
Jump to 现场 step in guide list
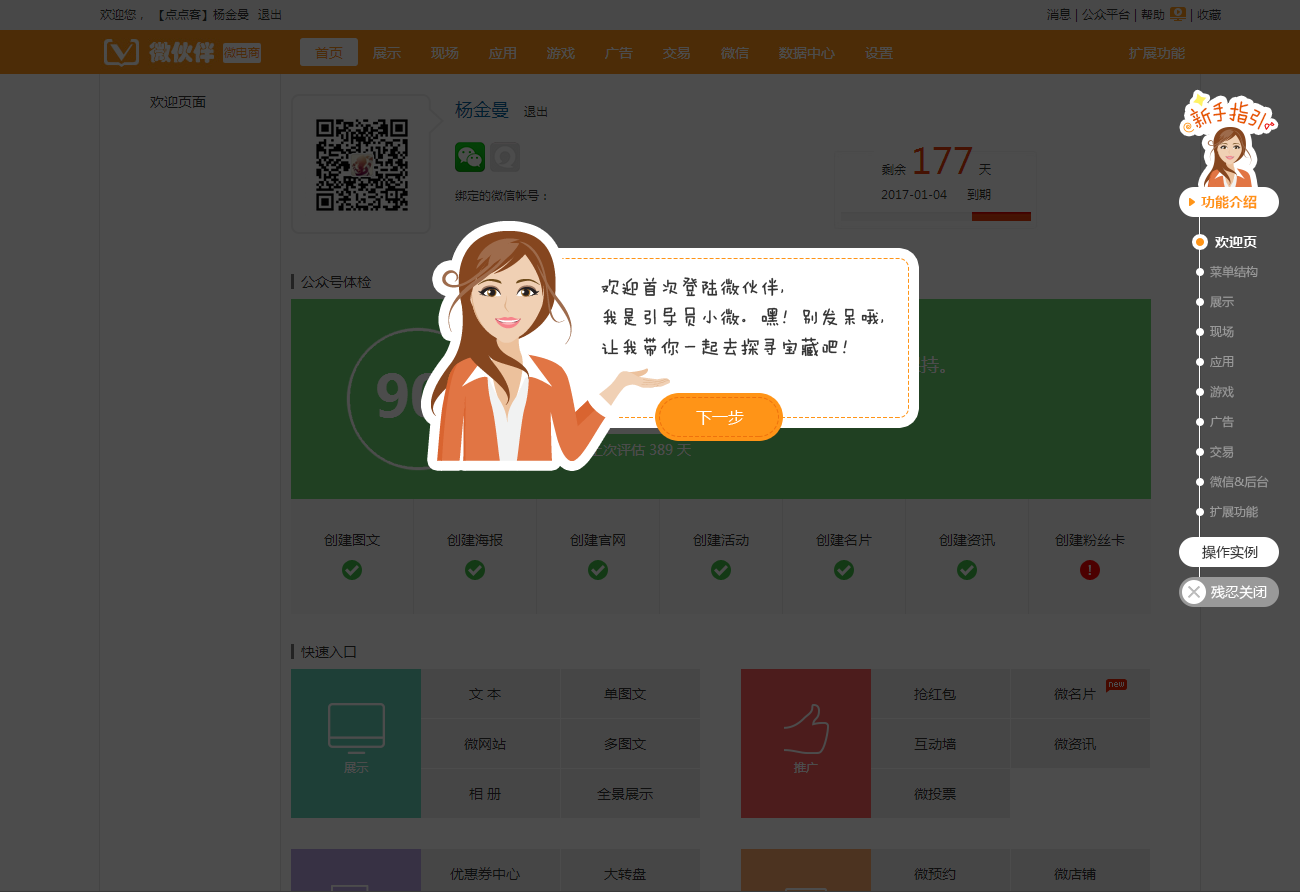1221,332
